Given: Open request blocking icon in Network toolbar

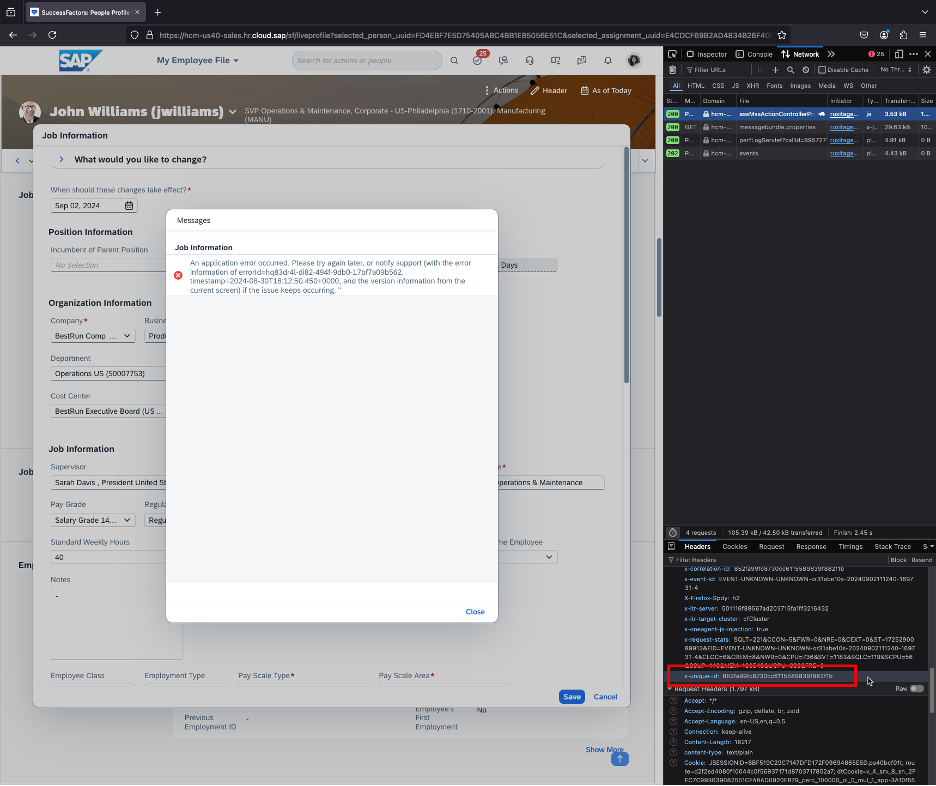Looking at the screenshot, I should pyautogui.click(x=805, y=70).
